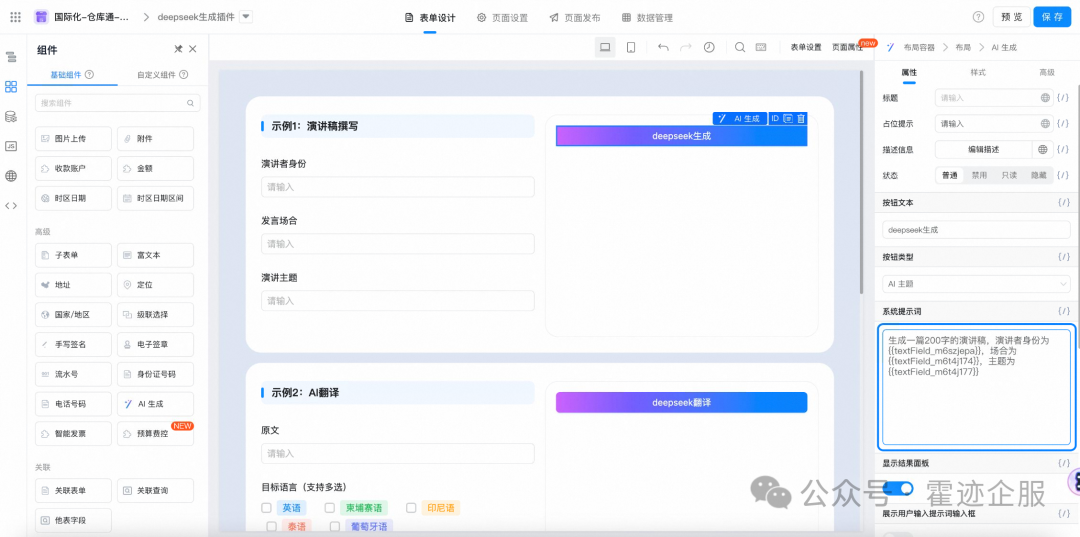Click the globe icon beside 编辑描述
The height and width of the screenshot is (537, 1080).
[1043, 149]
